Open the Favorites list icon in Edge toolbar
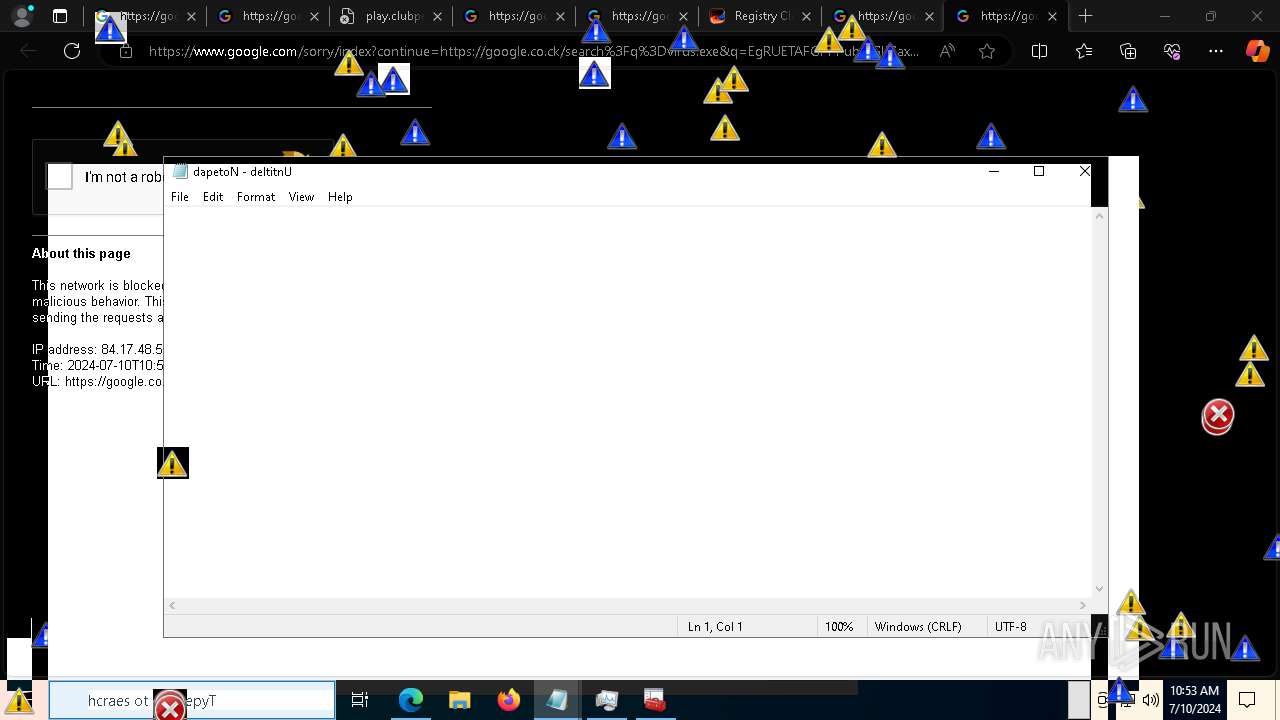Image resolution: width=1280 pixels, height=720 pixels. click(x=1084, y=51)
